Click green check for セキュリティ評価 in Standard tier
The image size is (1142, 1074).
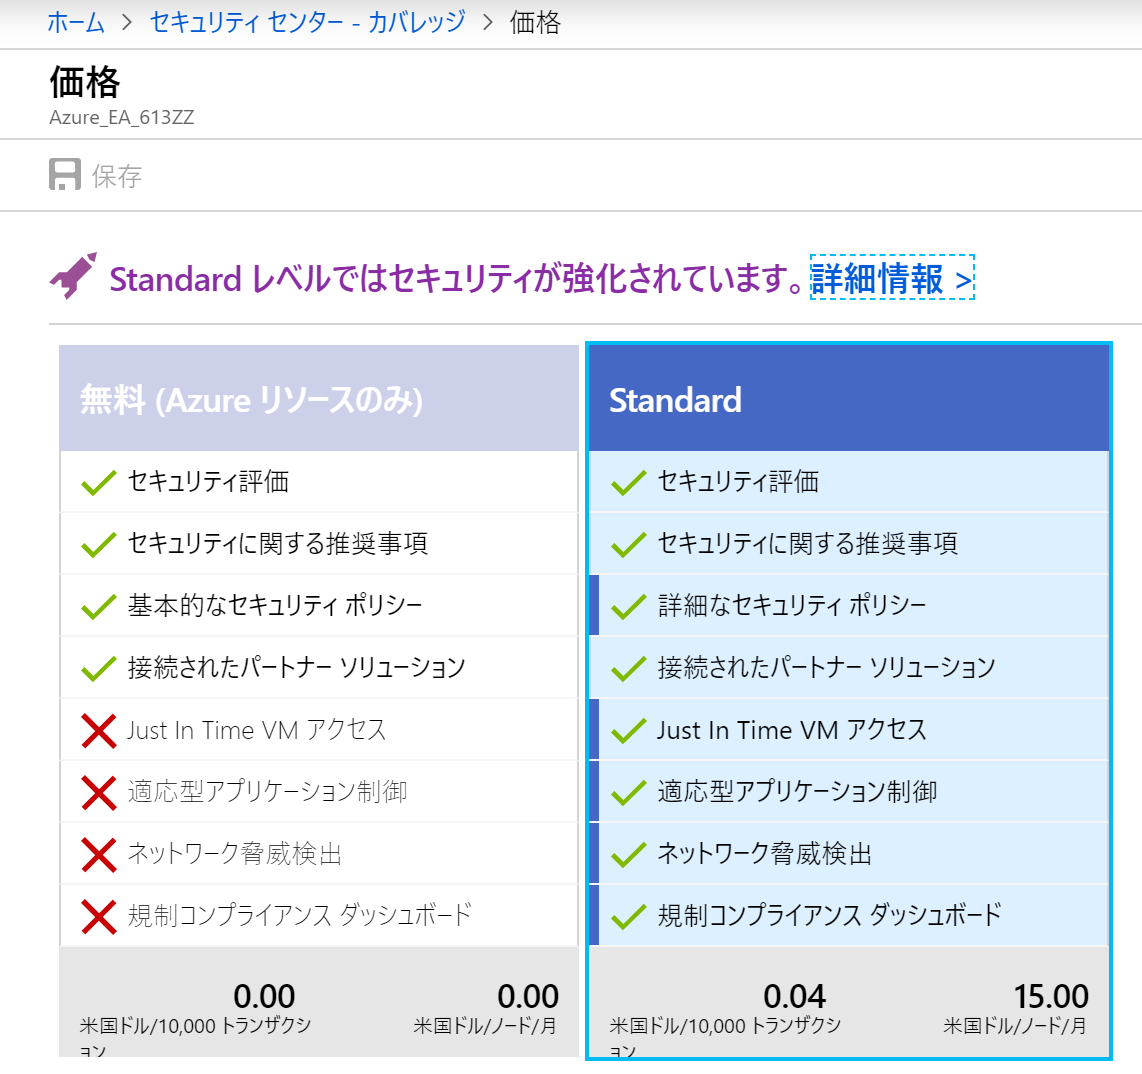(x=629, y=482)
